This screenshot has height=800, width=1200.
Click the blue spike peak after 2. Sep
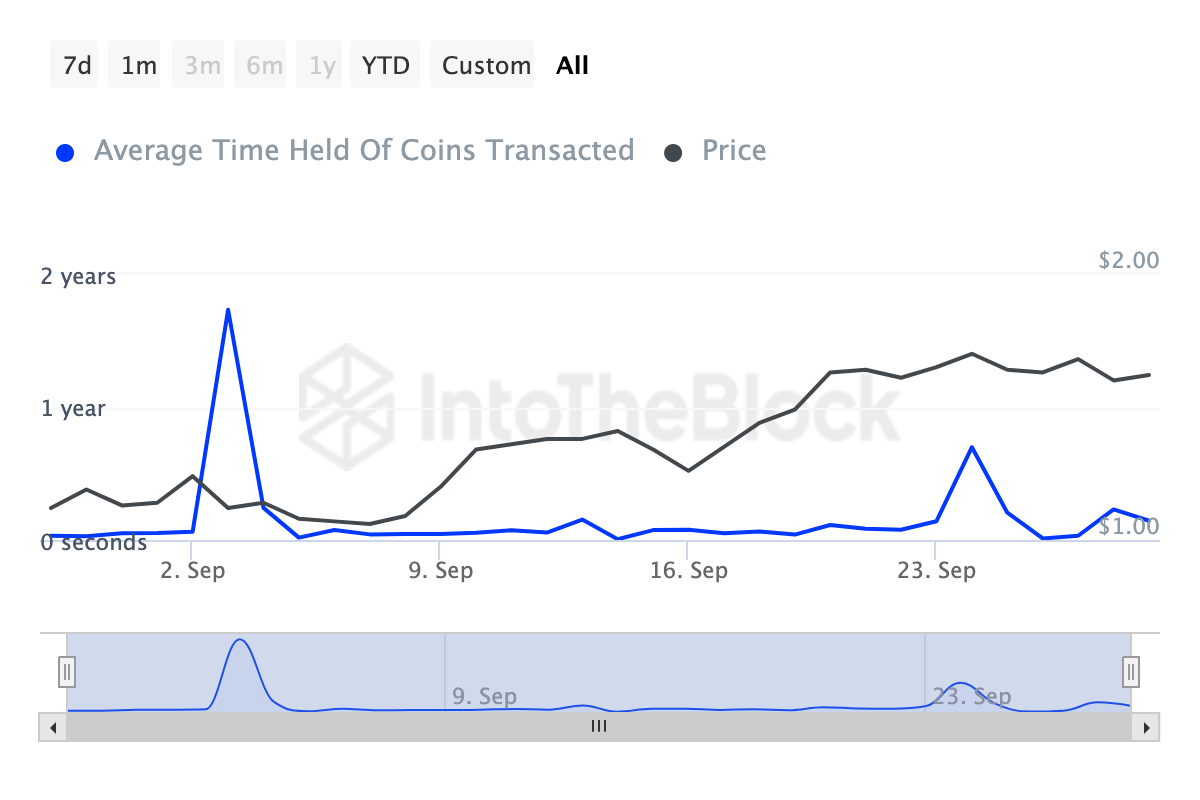[228, 310]
